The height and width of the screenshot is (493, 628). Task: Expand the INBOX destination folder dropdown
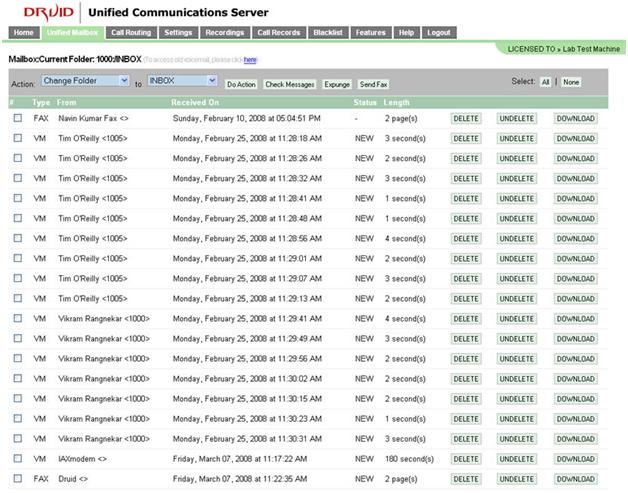pos(181,81)
